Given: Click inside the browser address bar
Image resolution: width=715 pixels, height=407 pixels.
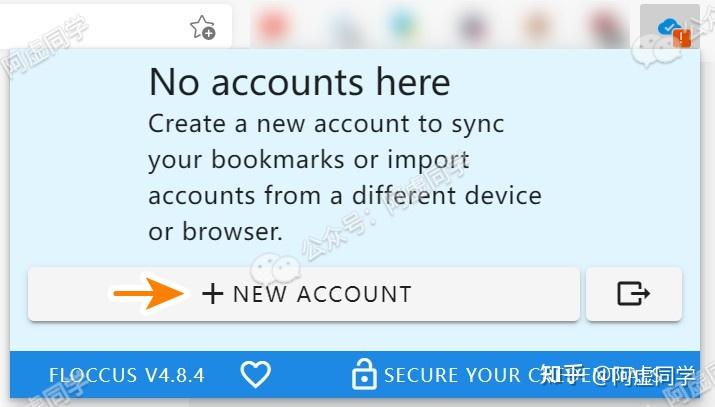Looking at the screenshot, I should [x=90, y=27].
